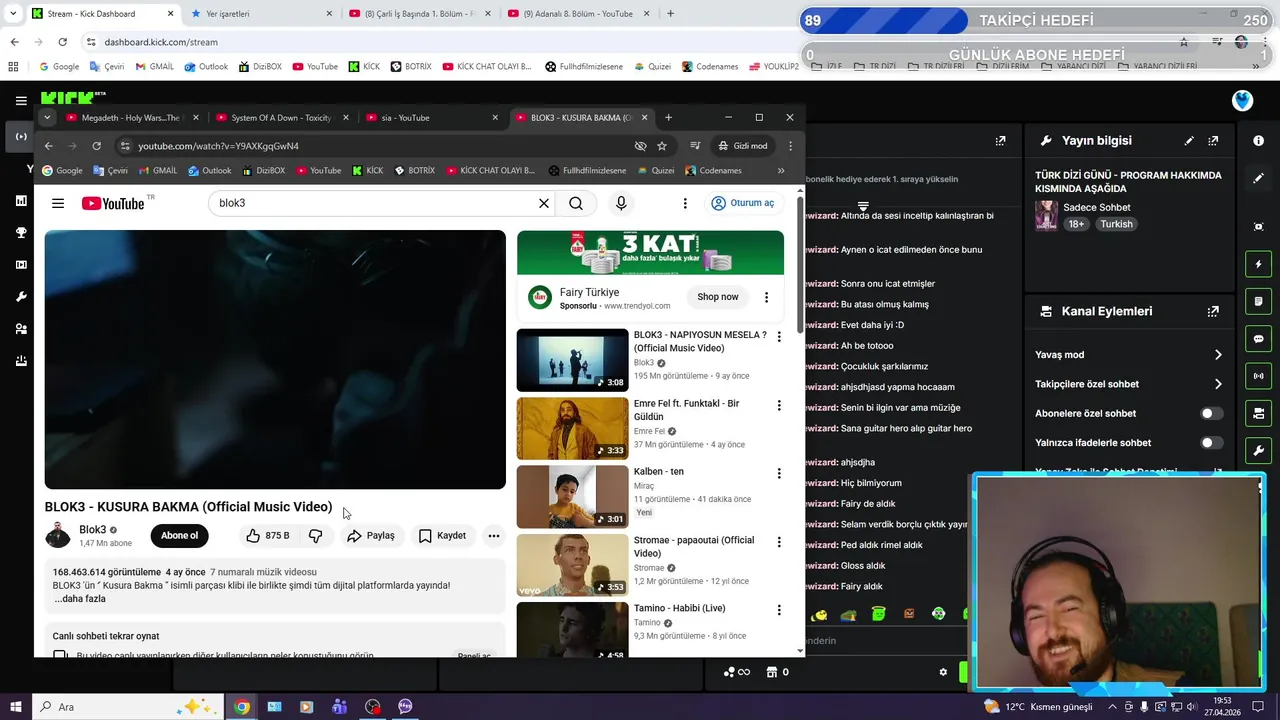Toggle Yalnızca ifadelerle sohbet switch
The height and width of the screenshot is (720, 1280).
click(x=1211, y=443)
